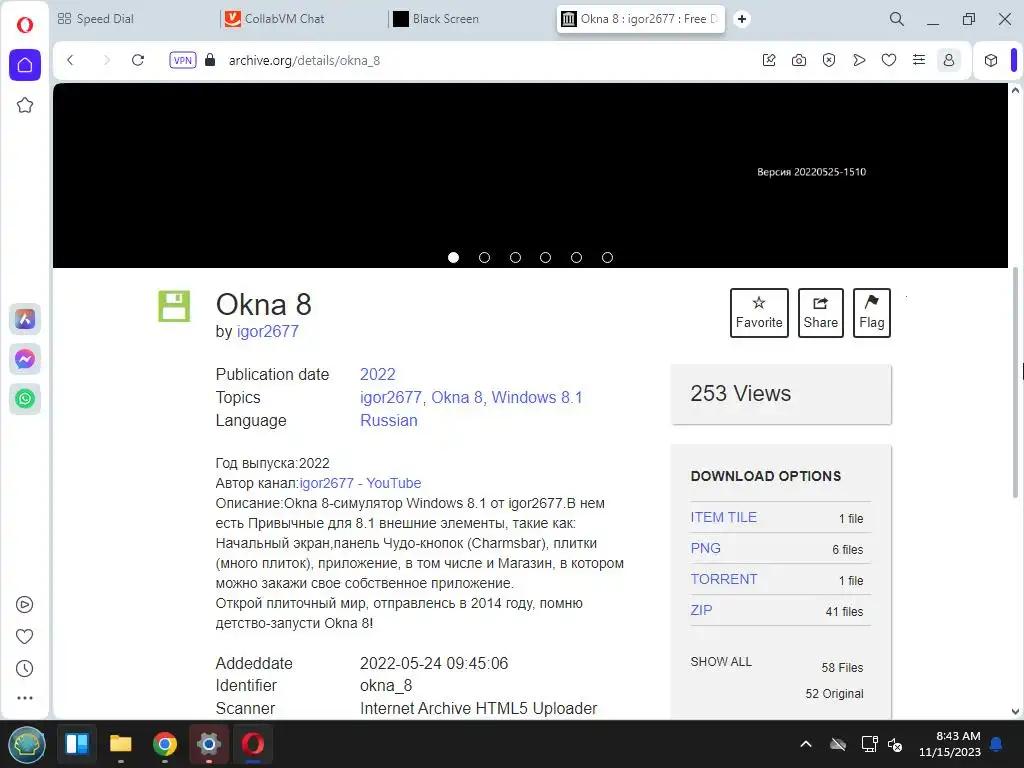Viewport: 1024px width, 768px height.
Task: Open WhatsApp in the Opera sidebar
Action: [25, 398]
